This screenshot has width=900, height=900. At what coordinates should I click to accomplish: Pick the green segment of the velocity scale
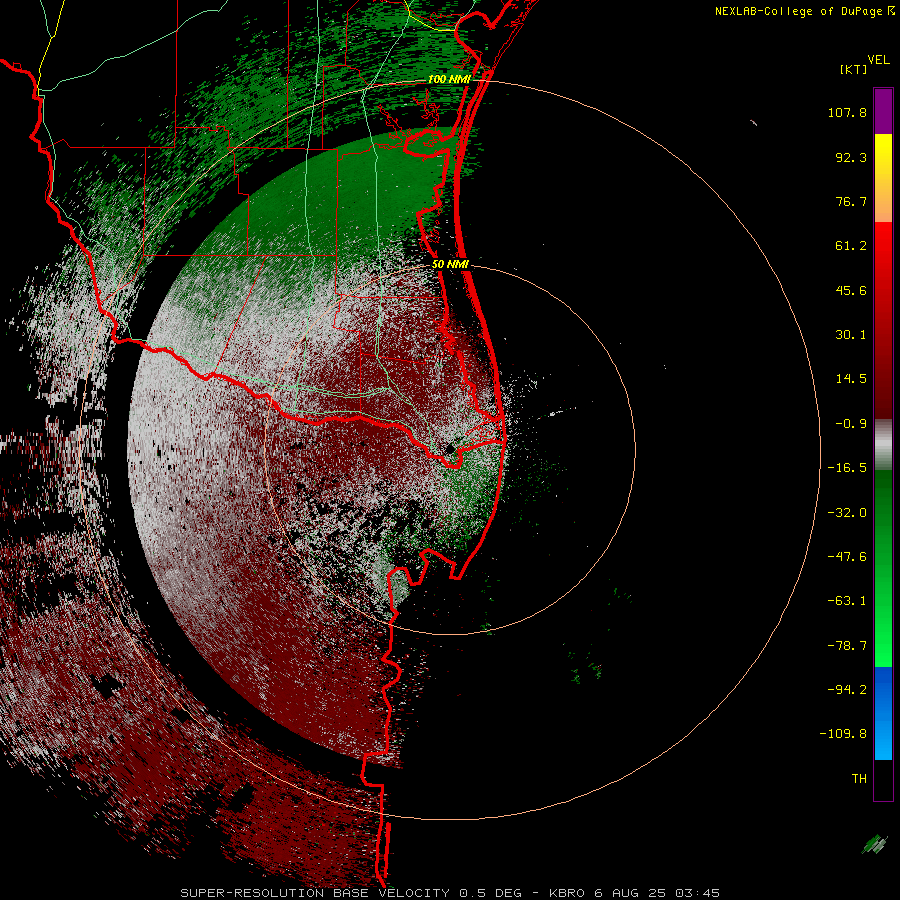coord(883,568)
